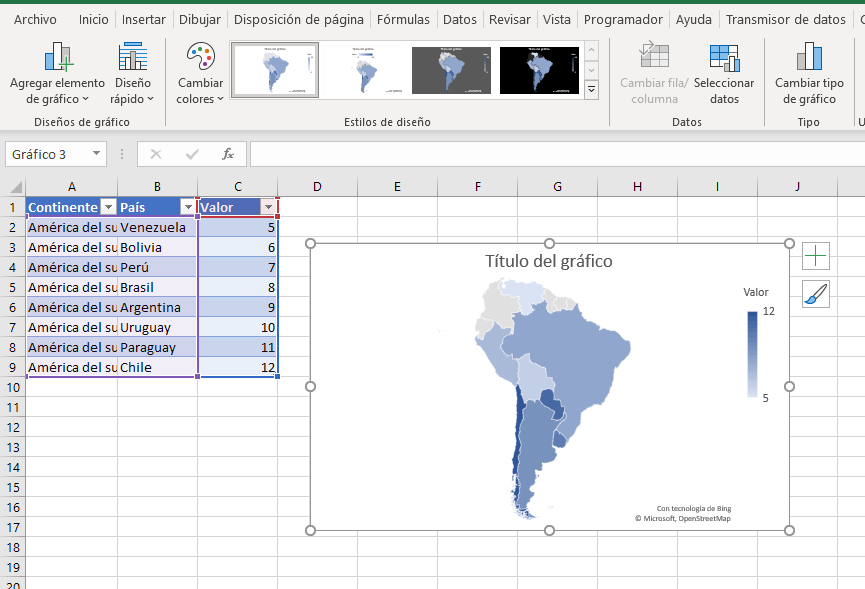Click inside the formula bar field
865x589 pixels.
coord(557,154)
